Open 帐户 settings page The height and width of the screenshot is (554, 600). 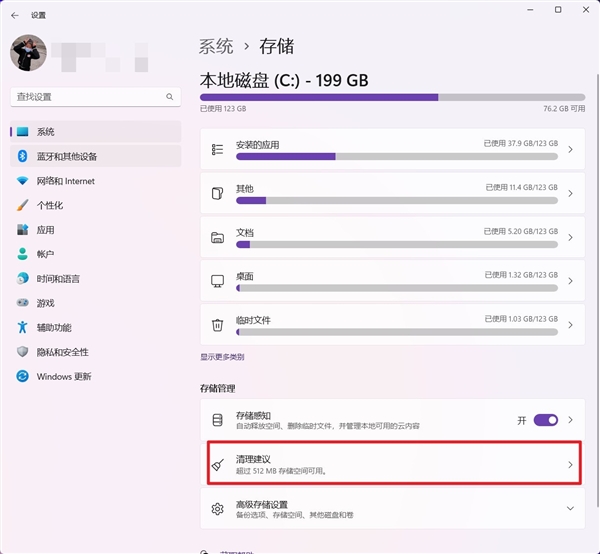[x=96, y=254]
